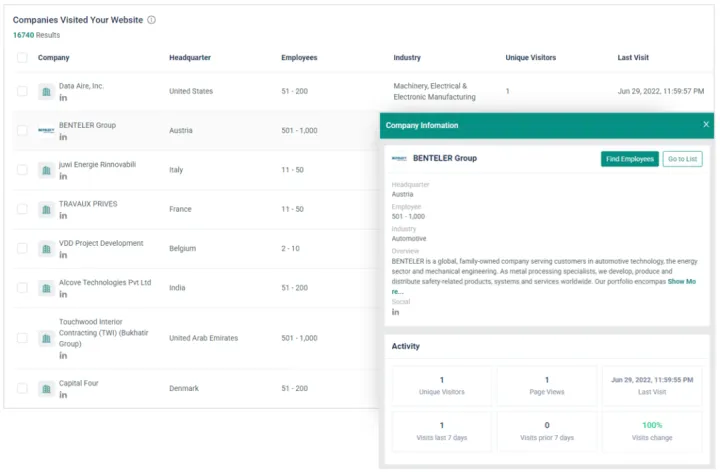
Task: Toggle the select-all checkbox in table header
Action: (22, 57)
